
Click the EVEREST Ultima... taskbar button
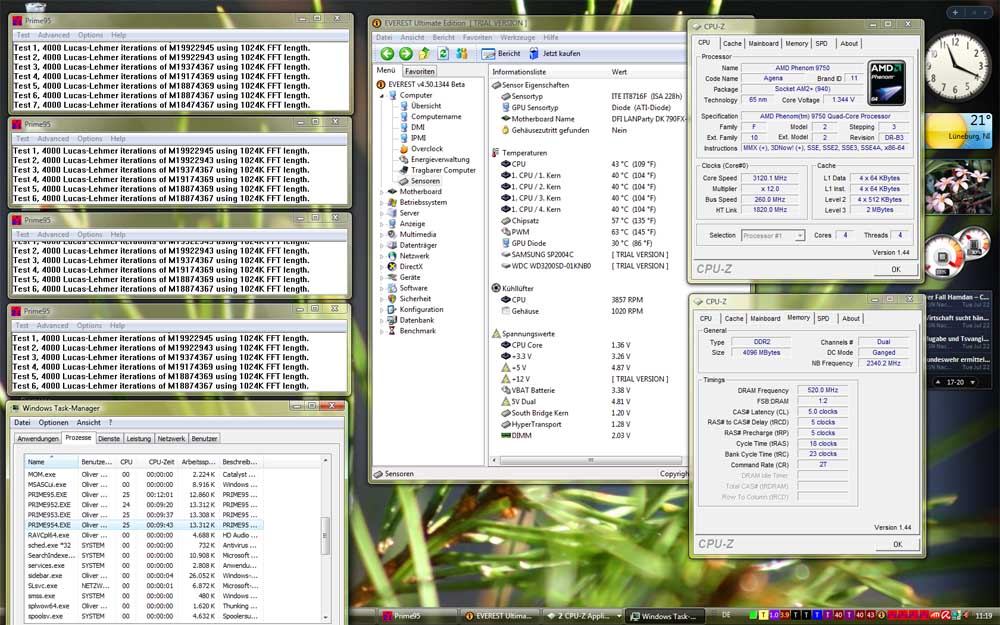(x=499, y=616)
